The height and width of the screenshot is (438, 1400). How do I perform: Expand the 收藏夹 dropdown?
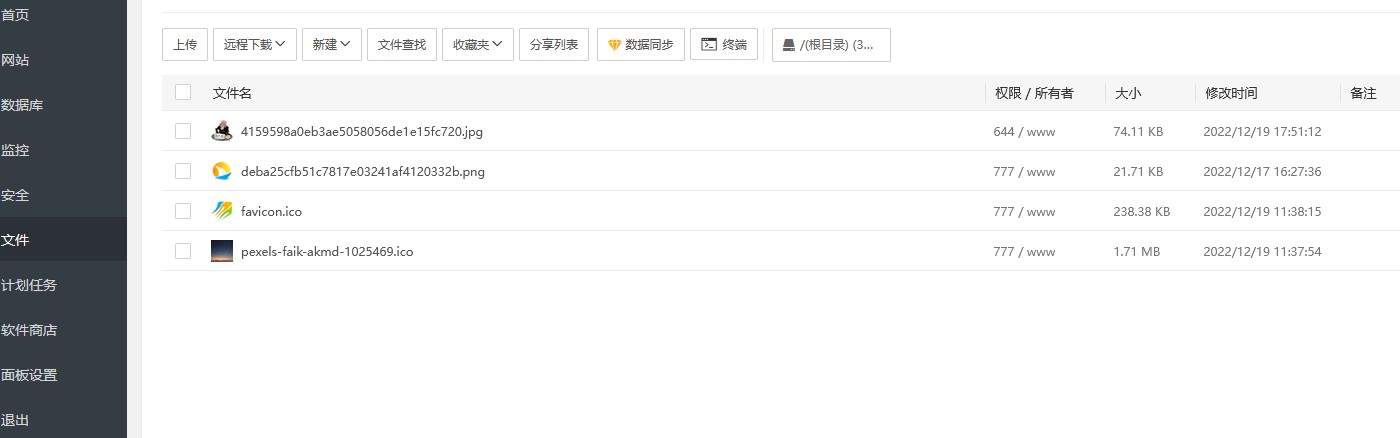(x=478, y=45)
